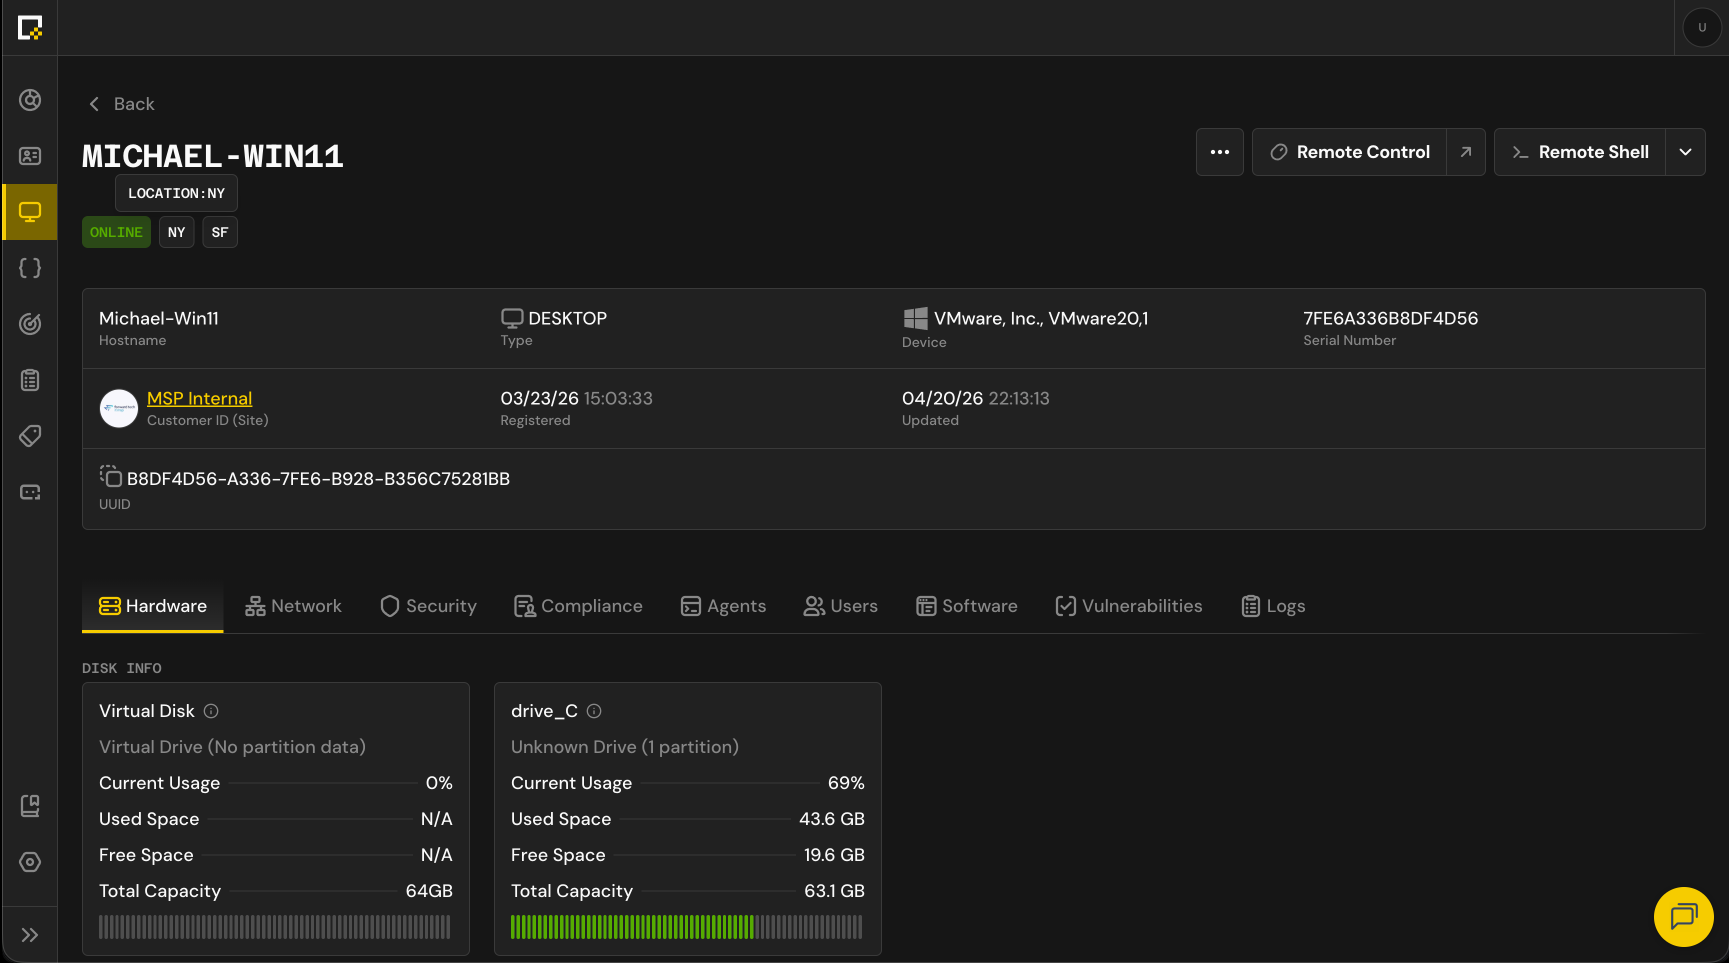Click the Virtual Disk info icon
The image size is (1729, 963).
(x=211, y=711)
